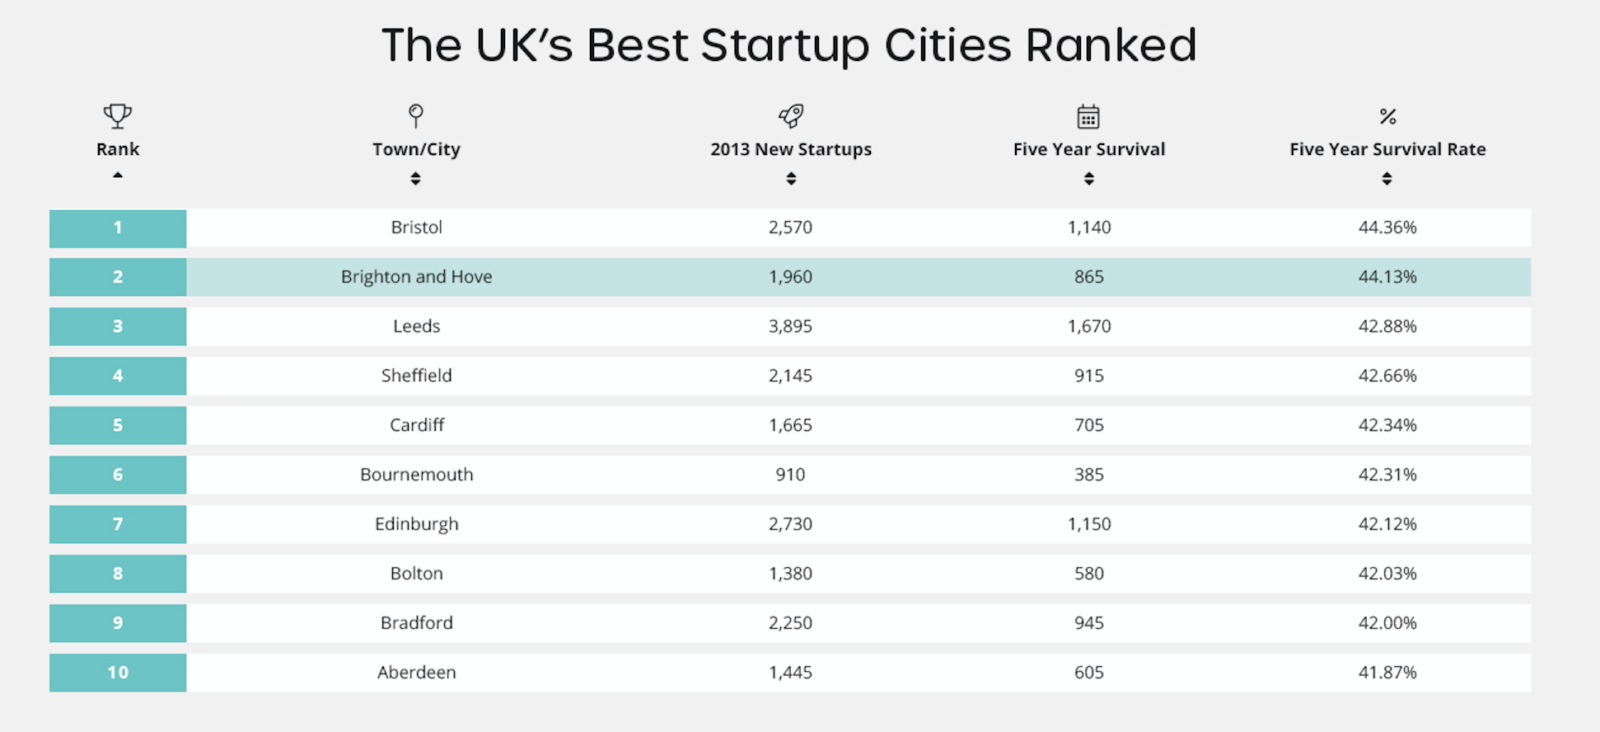1600x732 pixels.
Task: Click the Five Year Survival Rate header label
Action: tap(1387, 149)
